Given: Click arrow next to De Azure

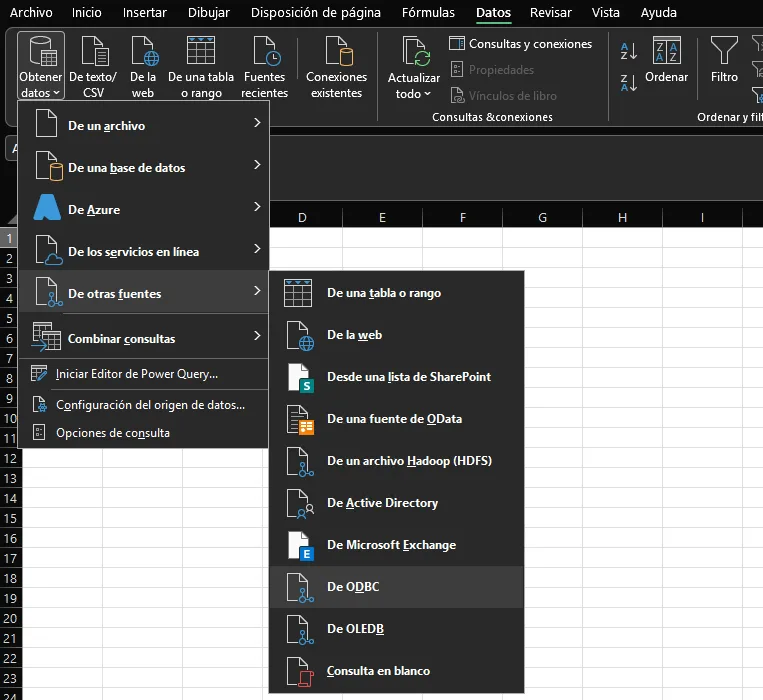Looking at the screenshot, I should coord(257,207).
